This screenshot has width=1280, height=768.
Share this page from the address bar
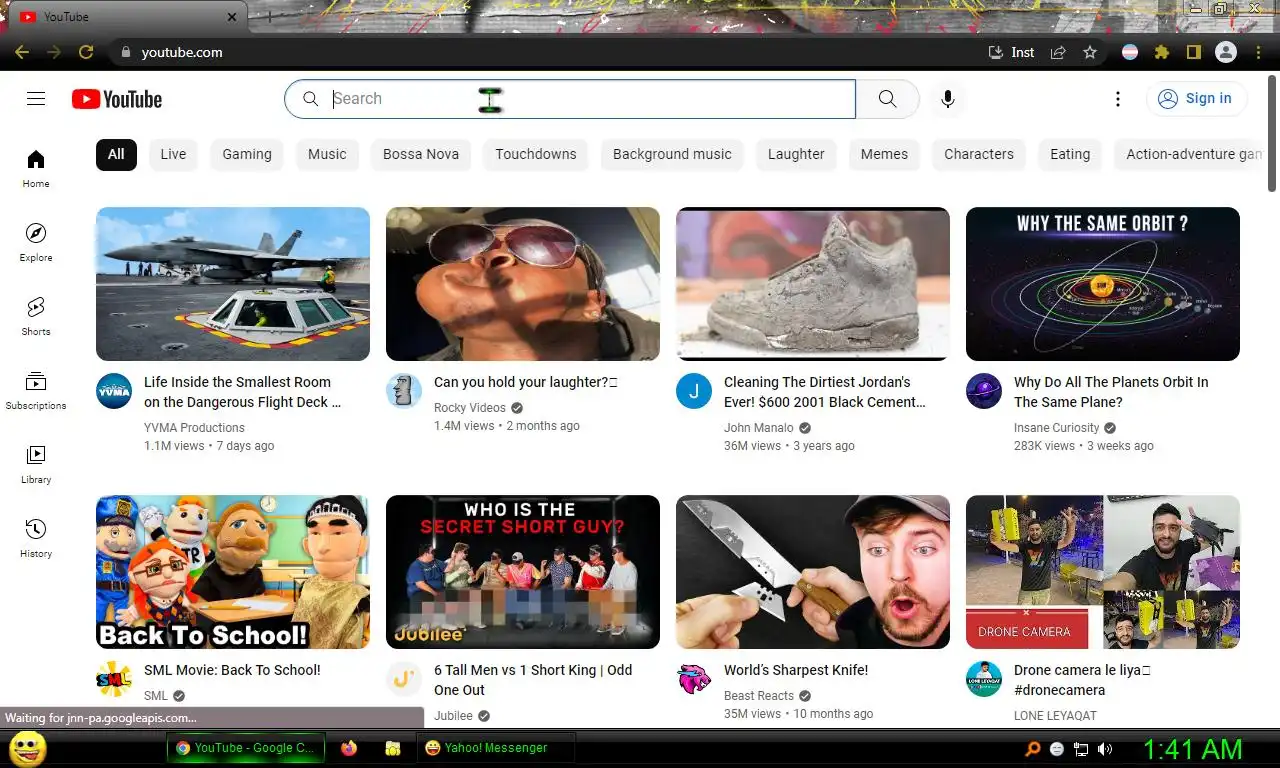tap(1058, 52)
